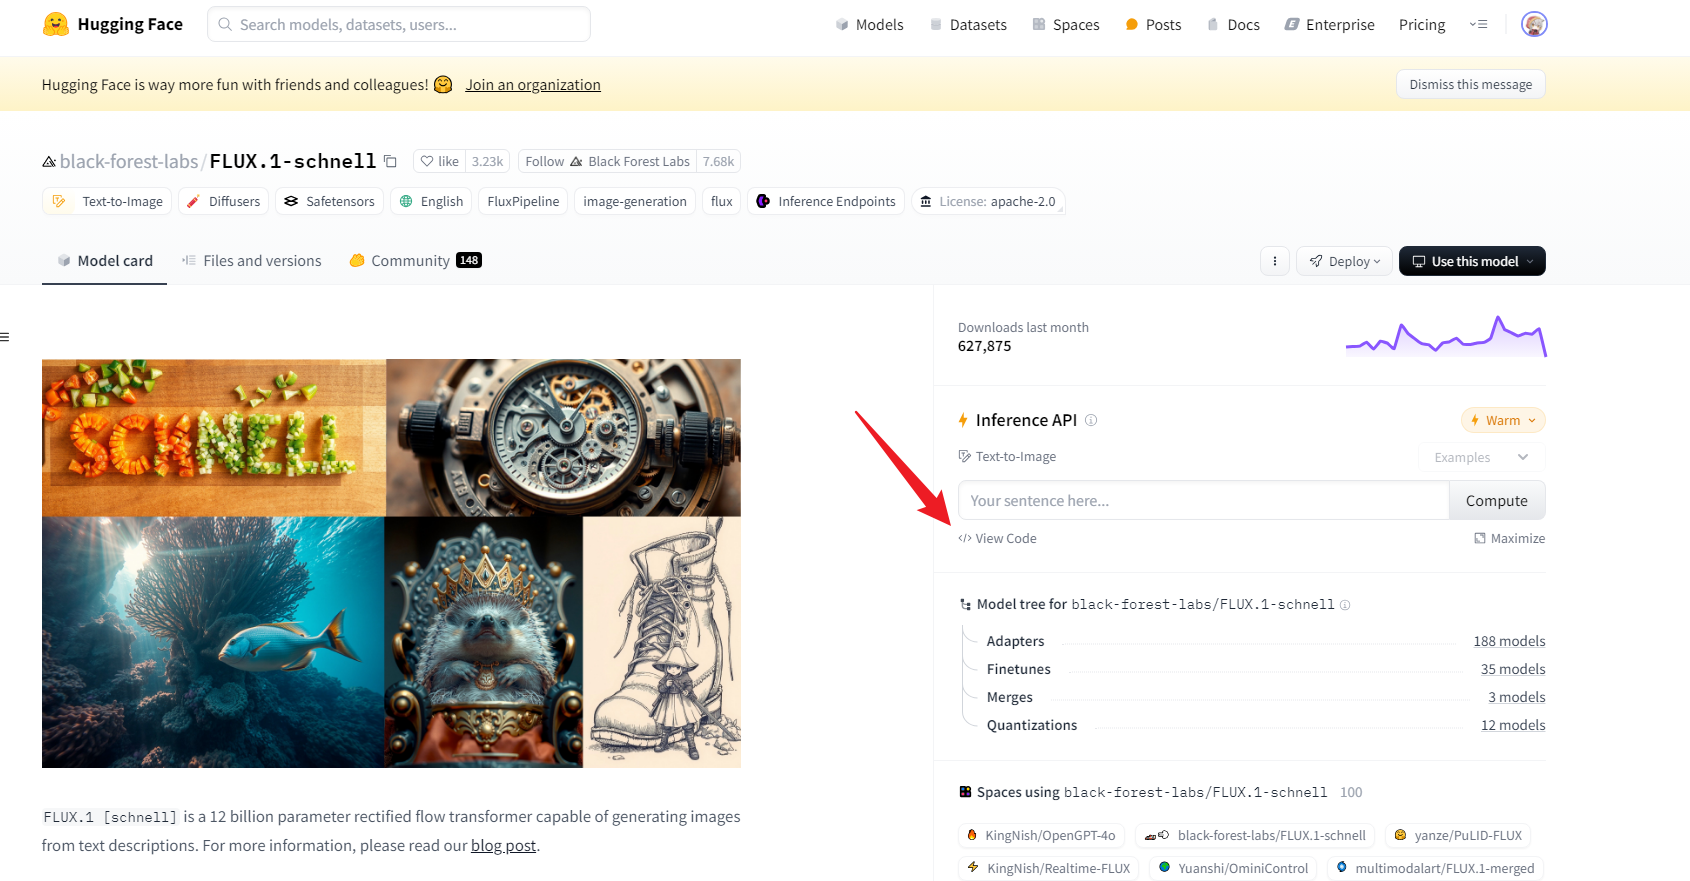Open the Pricing page
The width and height of the screenshot is (1690, 881).
[x=1422, y=24]
